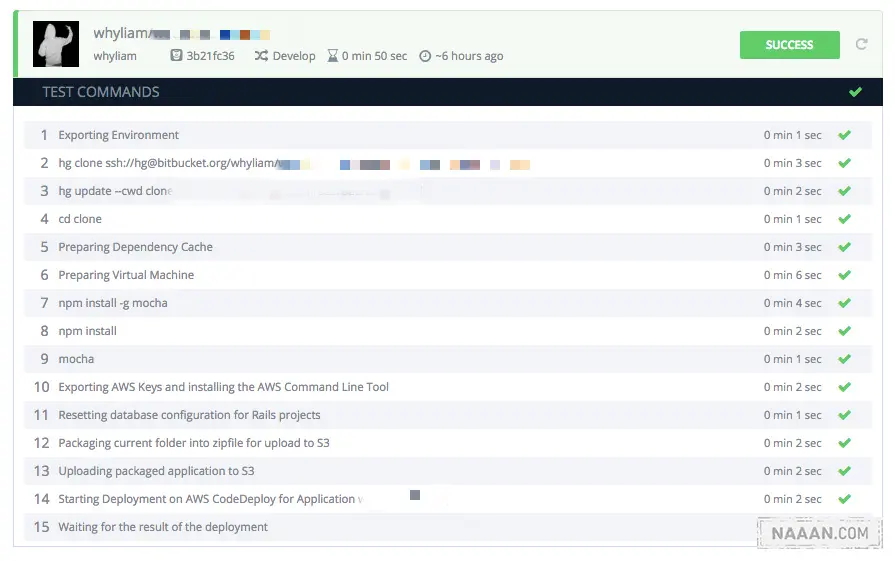The width and height of the screenshot is (895, 561).
Task: Open the Uploading packaged application to S3 step
Action: (x=156, y=471)
